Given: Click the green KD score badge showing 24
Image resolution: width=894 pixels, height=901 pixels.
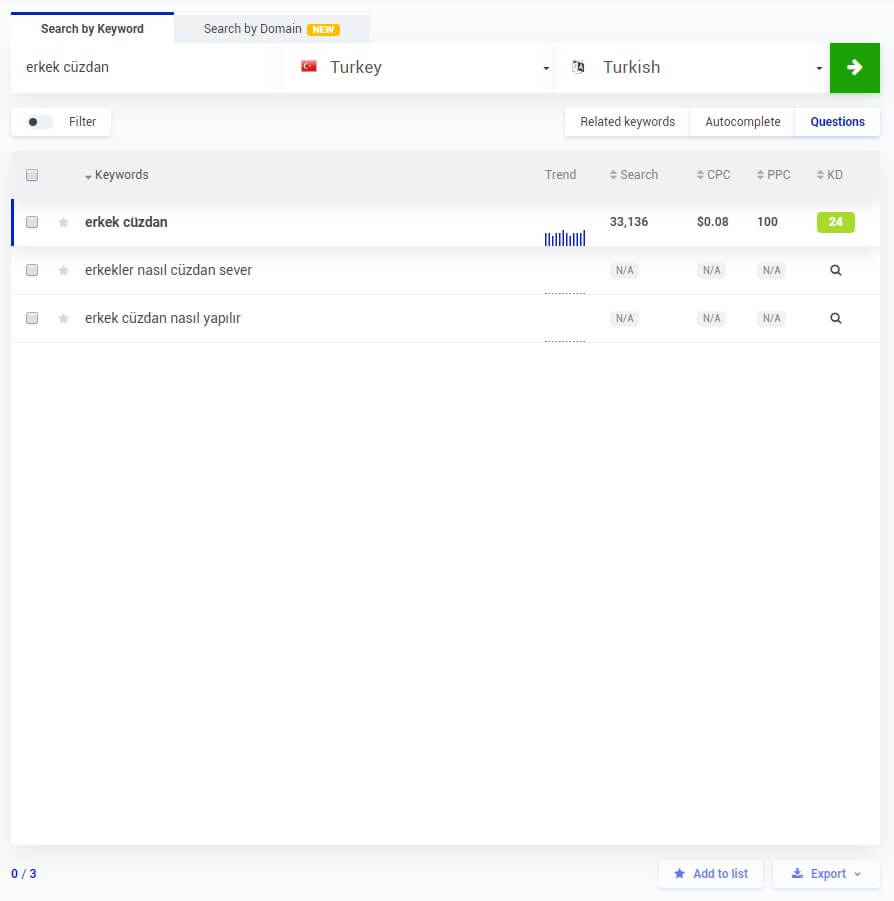Looking at the screenshot, I should [x=835, y=222].
